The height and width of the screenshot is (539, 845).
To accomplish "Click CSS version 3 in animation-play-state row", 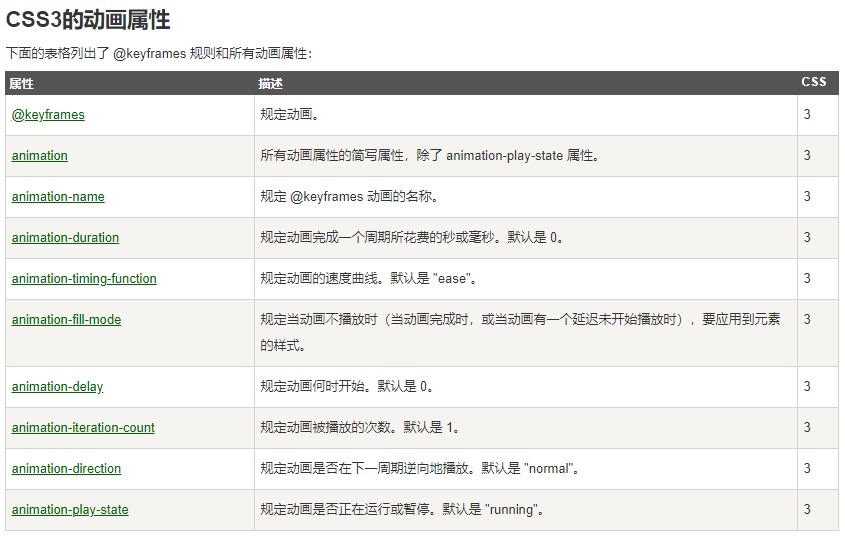I will [807, 509].
